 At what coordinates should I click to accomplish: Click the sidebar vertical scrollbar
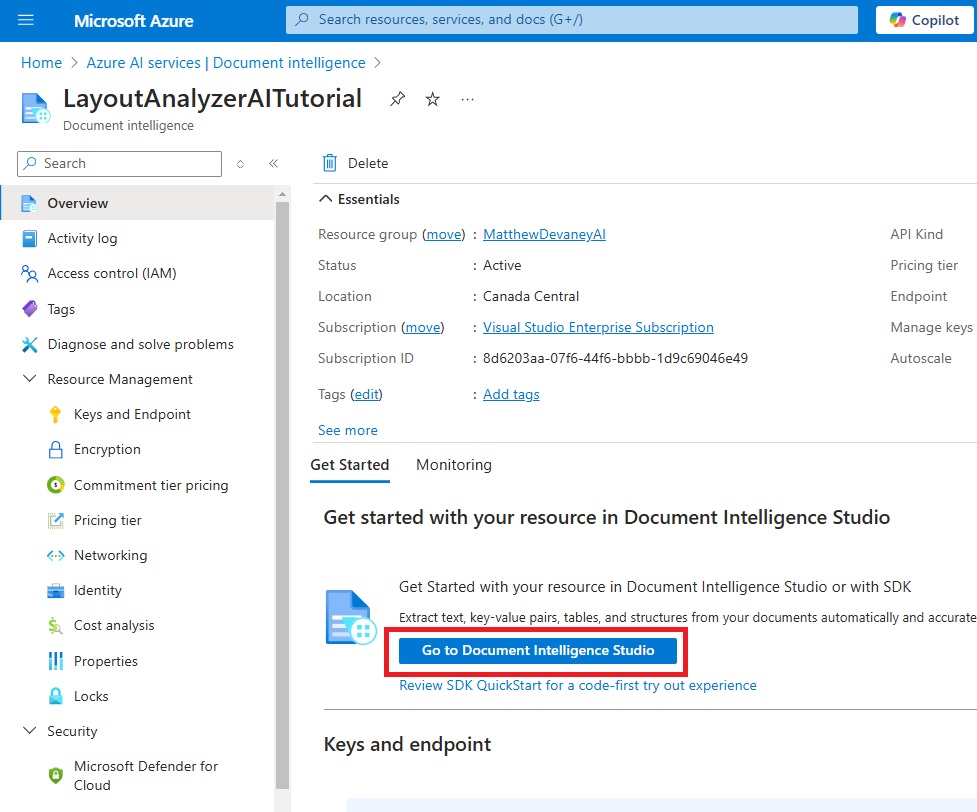282,495
